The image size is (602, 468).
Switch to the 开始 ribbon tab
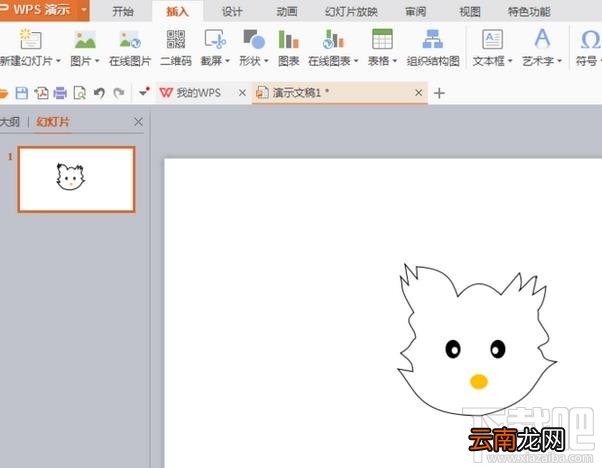[x=123, y=12]
